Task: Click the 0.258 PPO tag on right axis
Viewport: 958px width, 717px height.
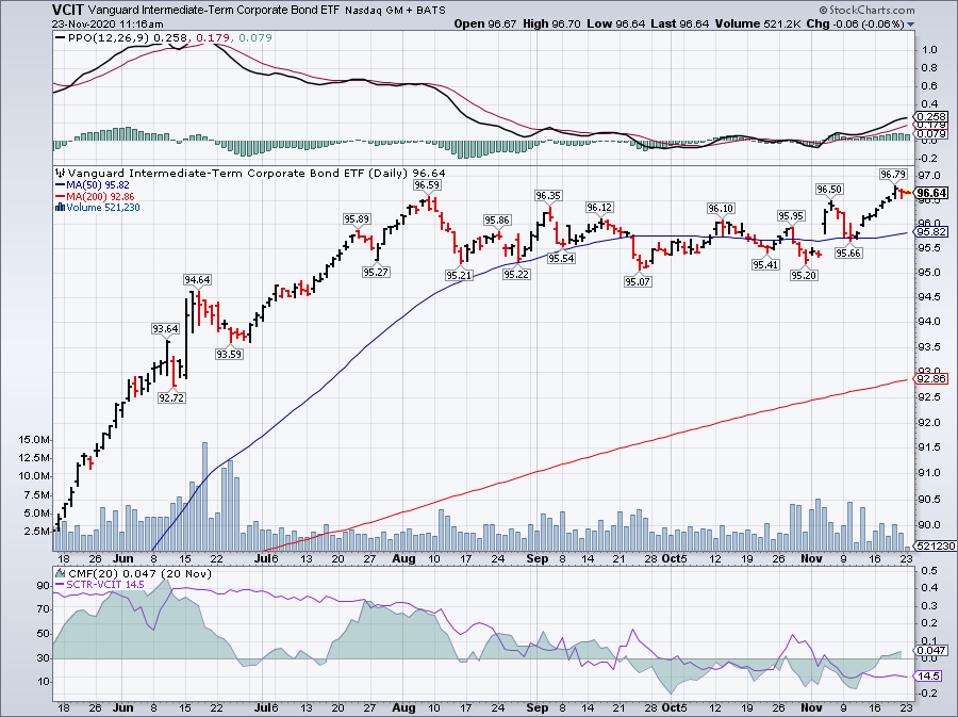Action: [x=930, y=117]
